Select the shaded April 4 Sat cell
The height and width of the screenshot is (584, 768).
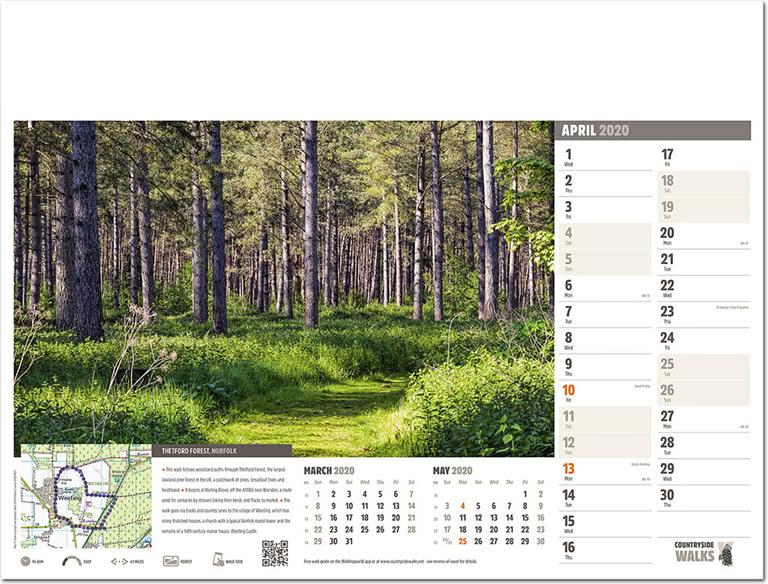[x=605, y=236]
